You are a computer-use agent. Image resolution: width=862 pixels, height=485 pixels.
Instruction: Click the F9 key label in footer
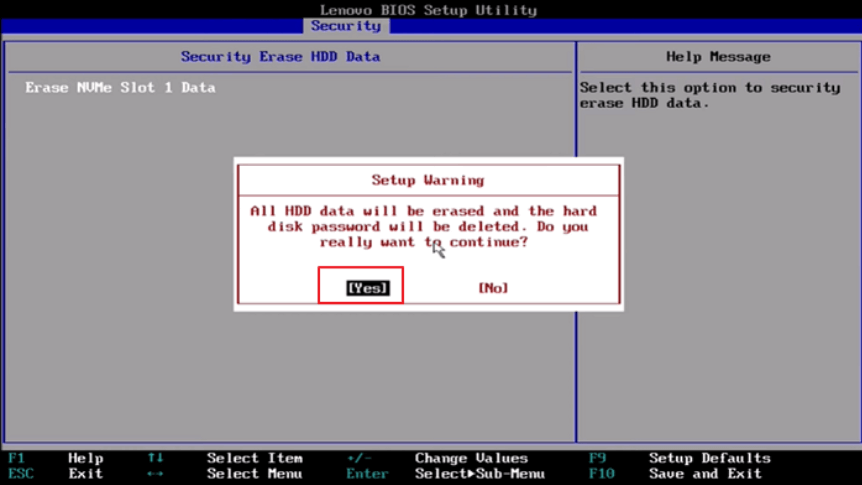(597, 458)
